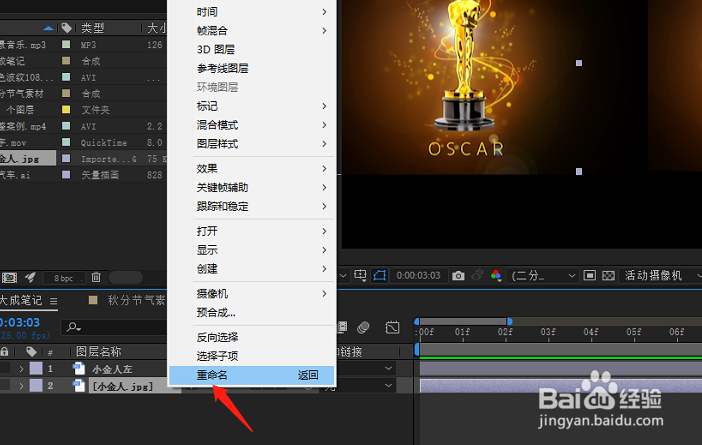Viewport: 702px width, 445px height.
Task: Click the label color swatch of layer 2
Action: [36, 385]
